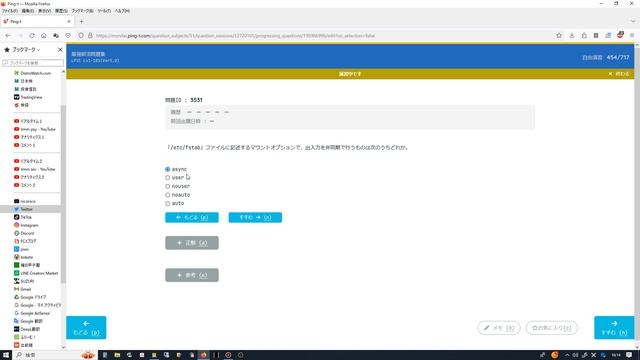Open the Edit menu (編集)
This screenshot has width=640, height=360.
coord(28,11)
